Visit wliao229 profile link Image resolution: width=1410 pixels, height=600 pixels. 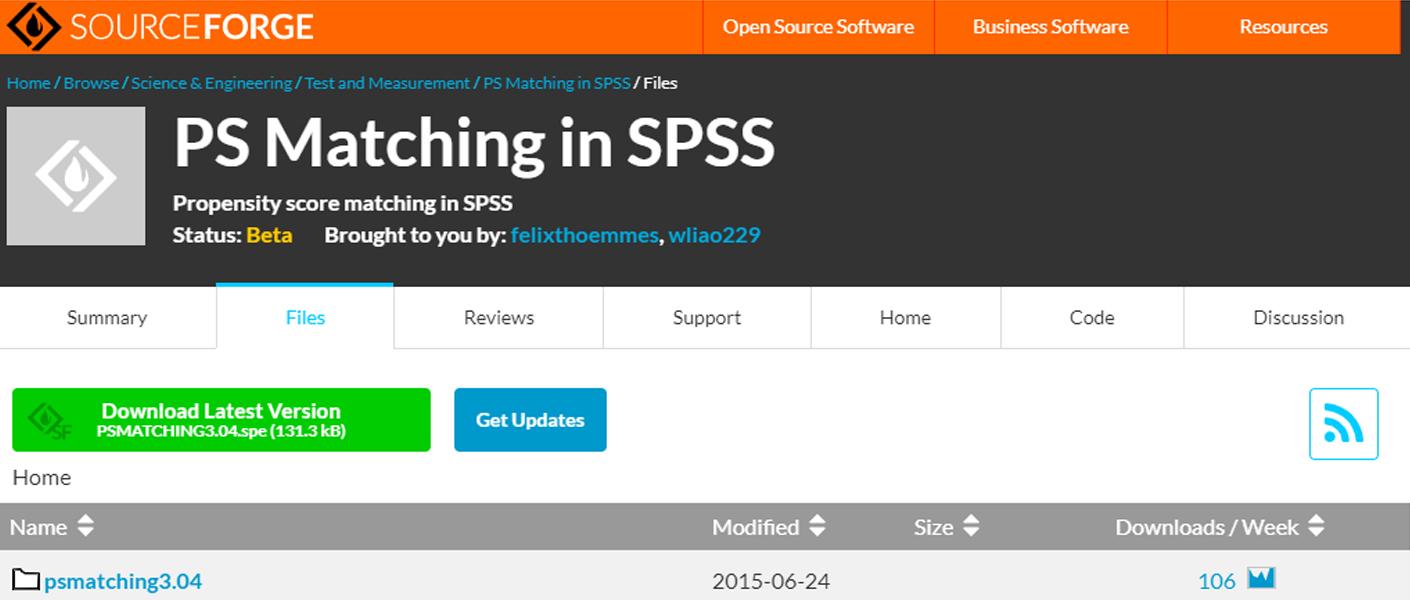pyautogui.click(x=714, y=236)
